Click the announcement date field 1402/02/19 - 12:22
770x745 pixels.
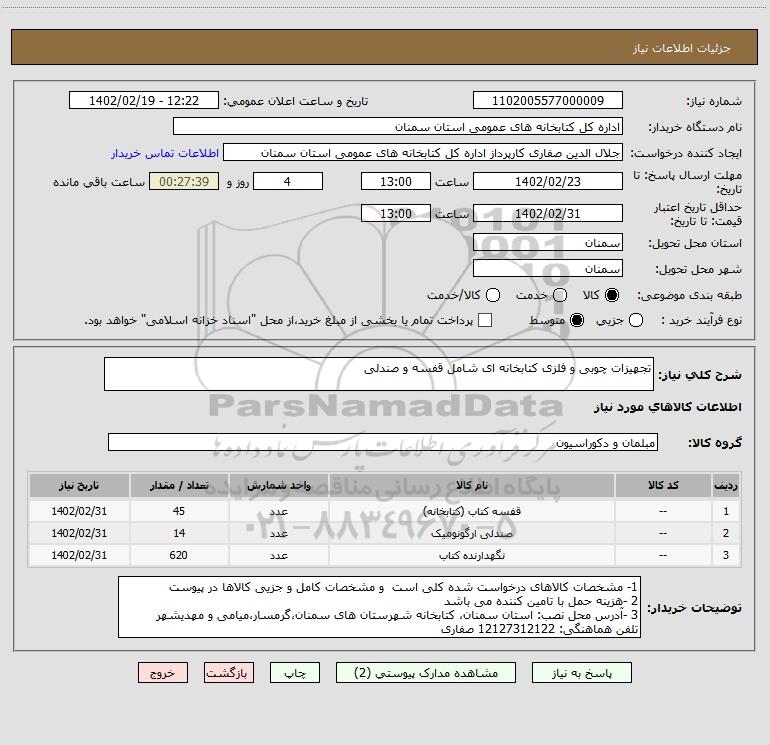tap(144, 101)
